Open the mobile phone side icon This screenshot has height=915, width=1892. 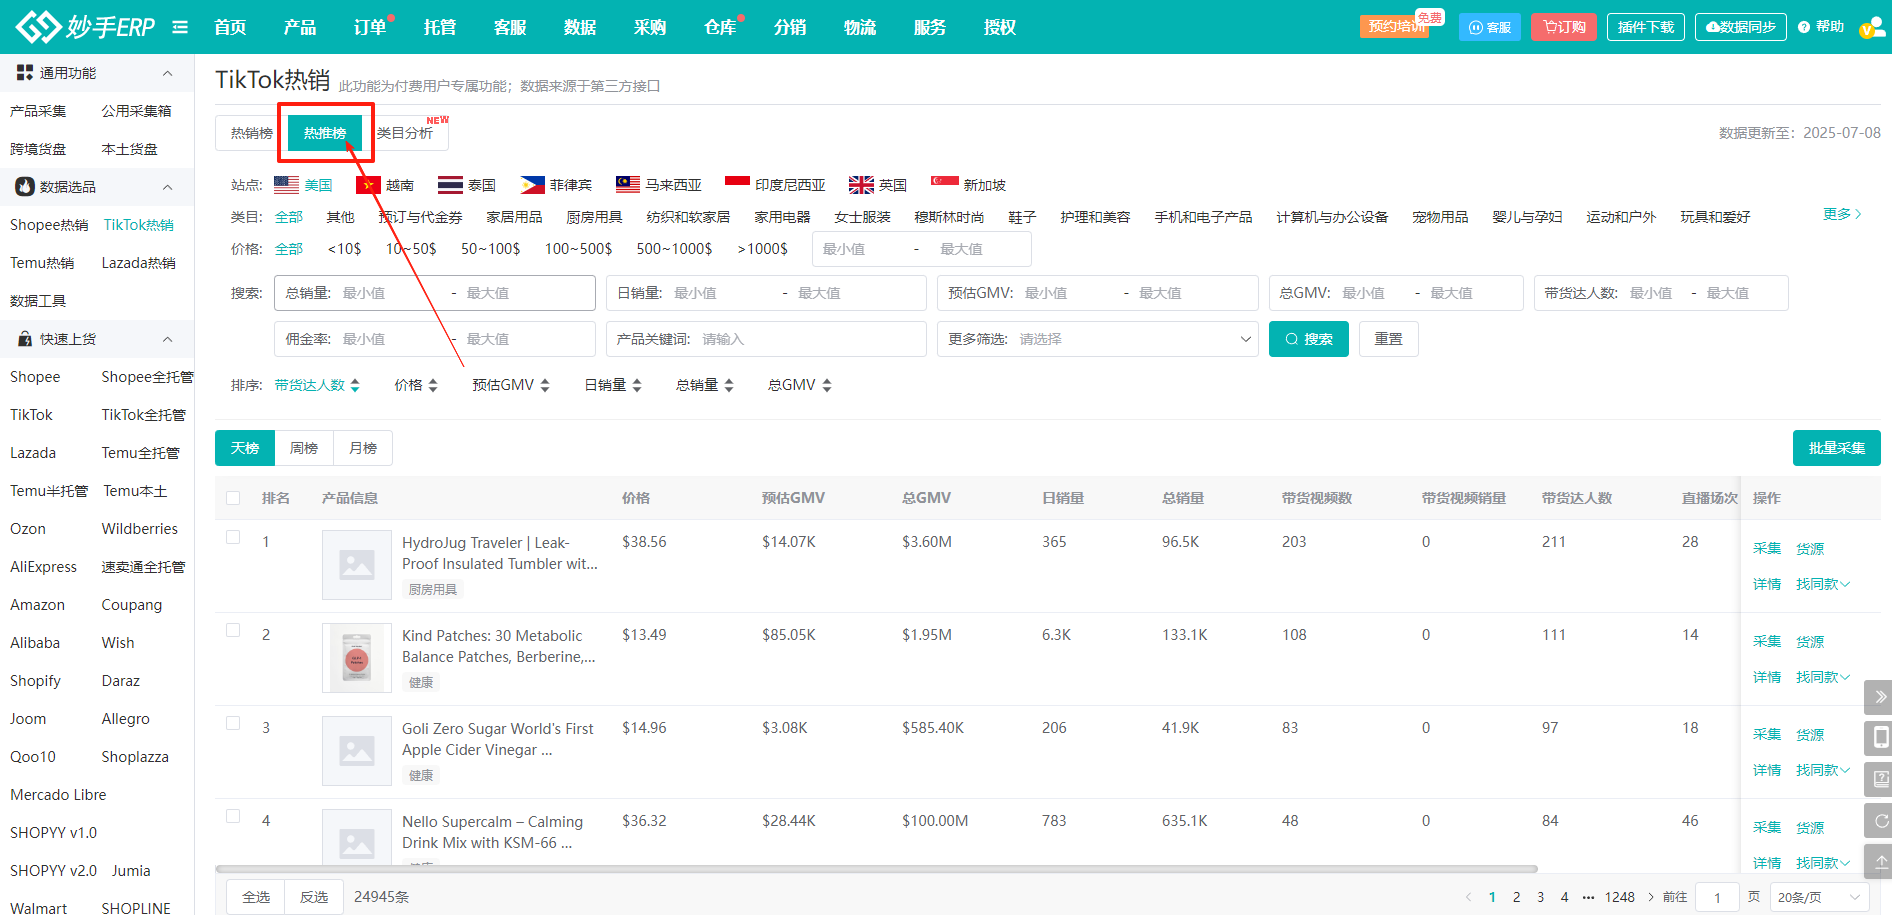click(x=1880, y=738)
